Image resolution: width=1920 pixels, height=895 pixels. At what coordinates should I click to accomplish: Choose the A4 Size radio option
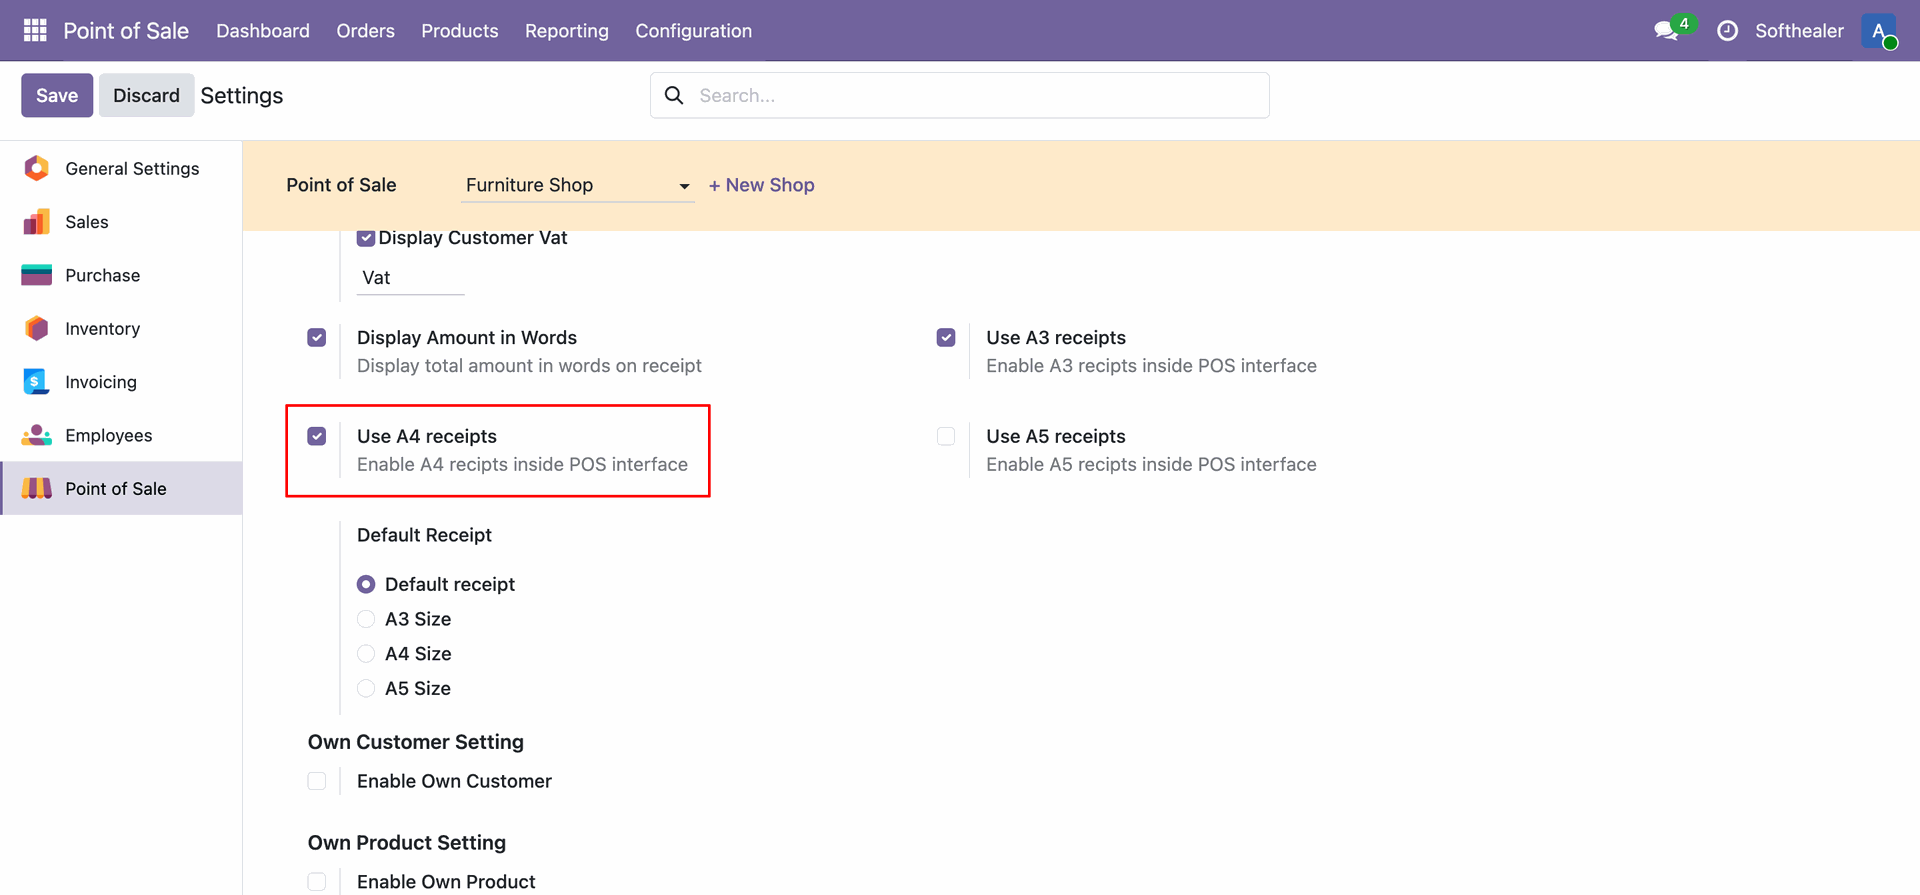366,654
